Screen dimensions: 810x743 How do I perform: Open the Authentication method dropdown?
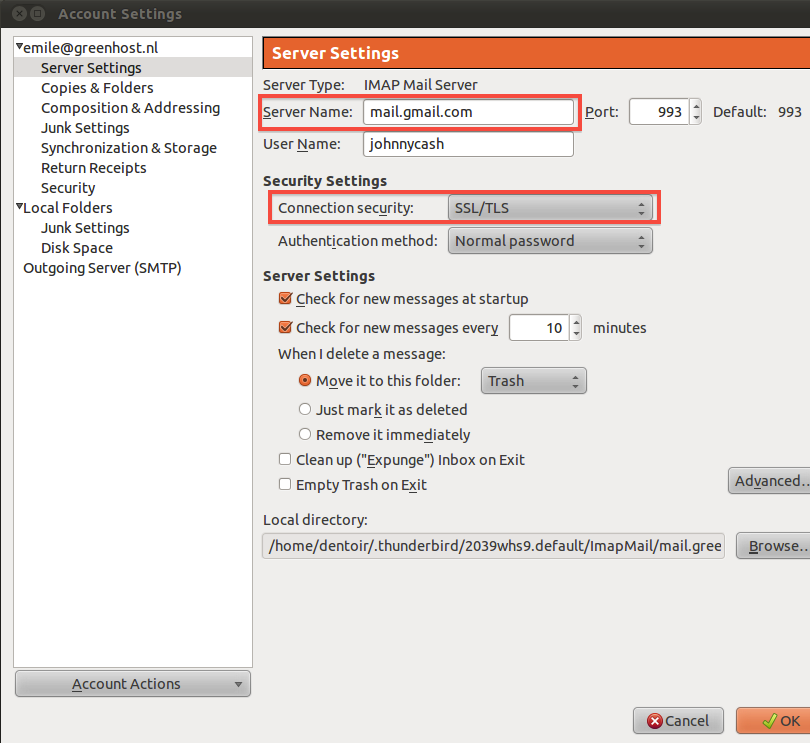click(x=549, y=241)
